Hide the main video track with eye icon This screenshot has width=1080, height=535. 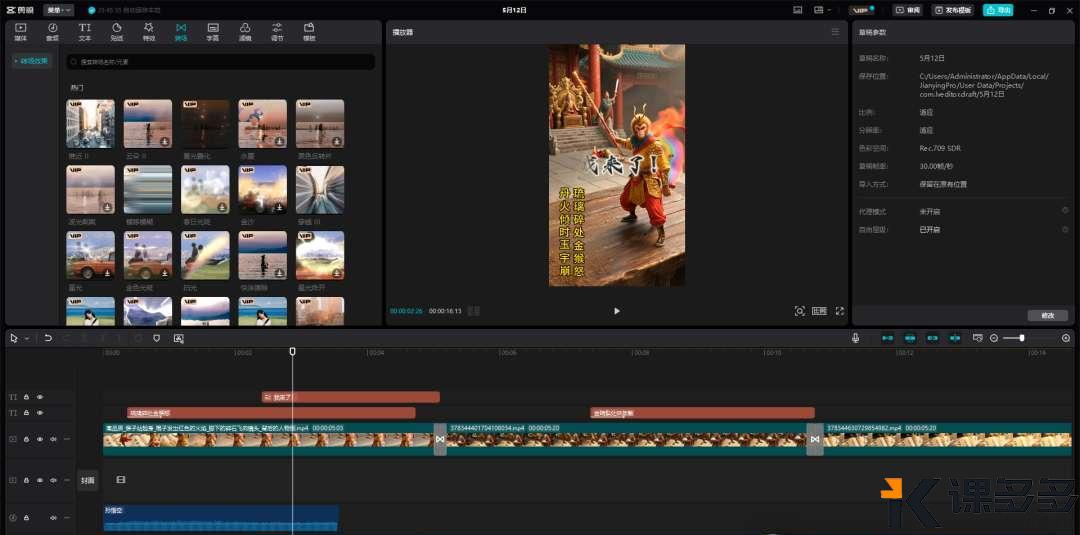pyautogui.click(x=40, y=439)
